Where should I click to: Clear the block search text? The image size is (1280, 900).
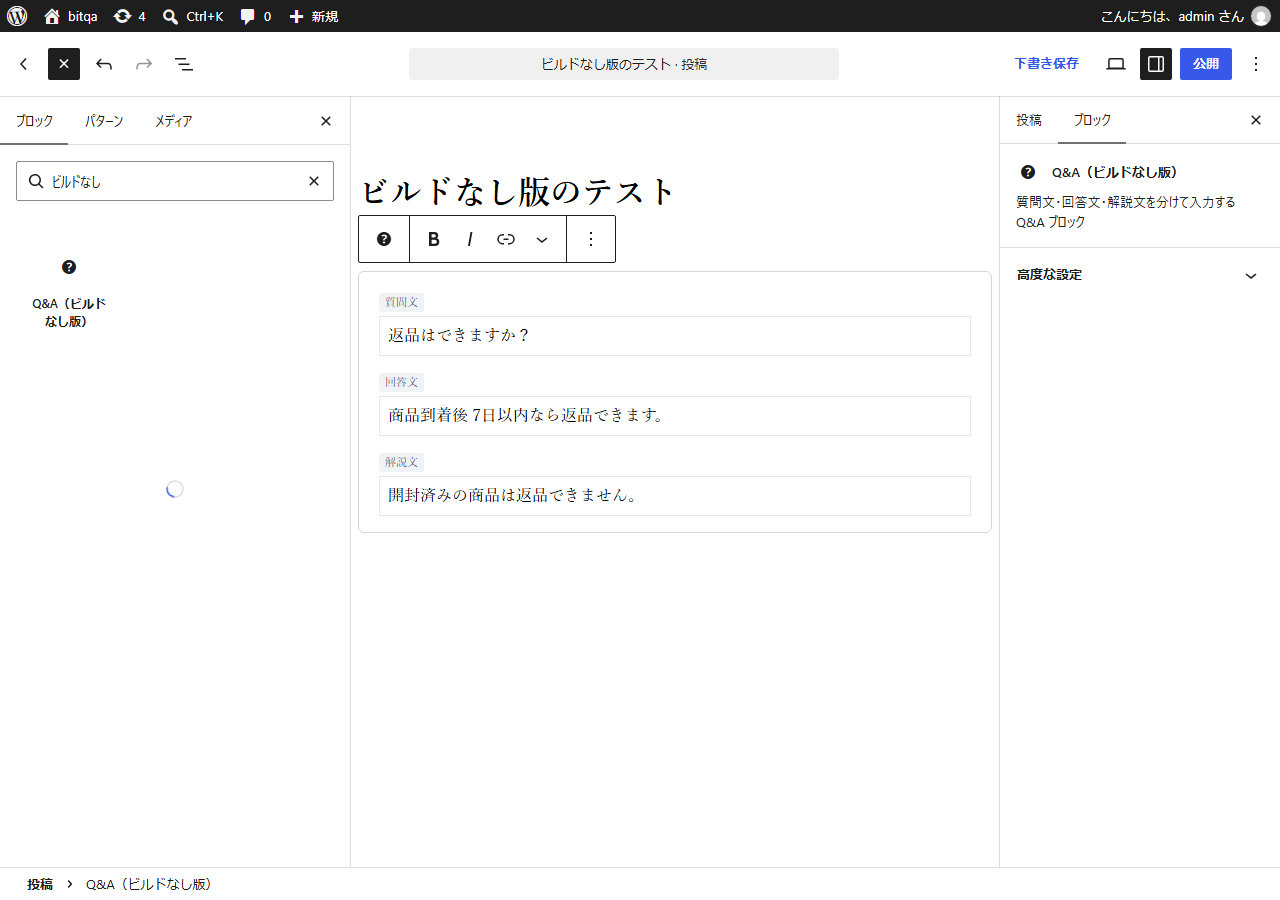314,181
